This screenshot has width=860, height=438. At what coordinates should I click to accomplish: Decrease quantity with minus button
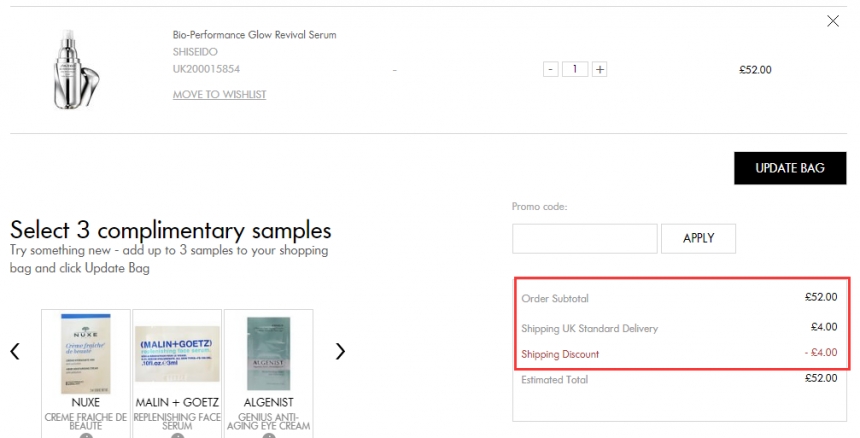551,70
